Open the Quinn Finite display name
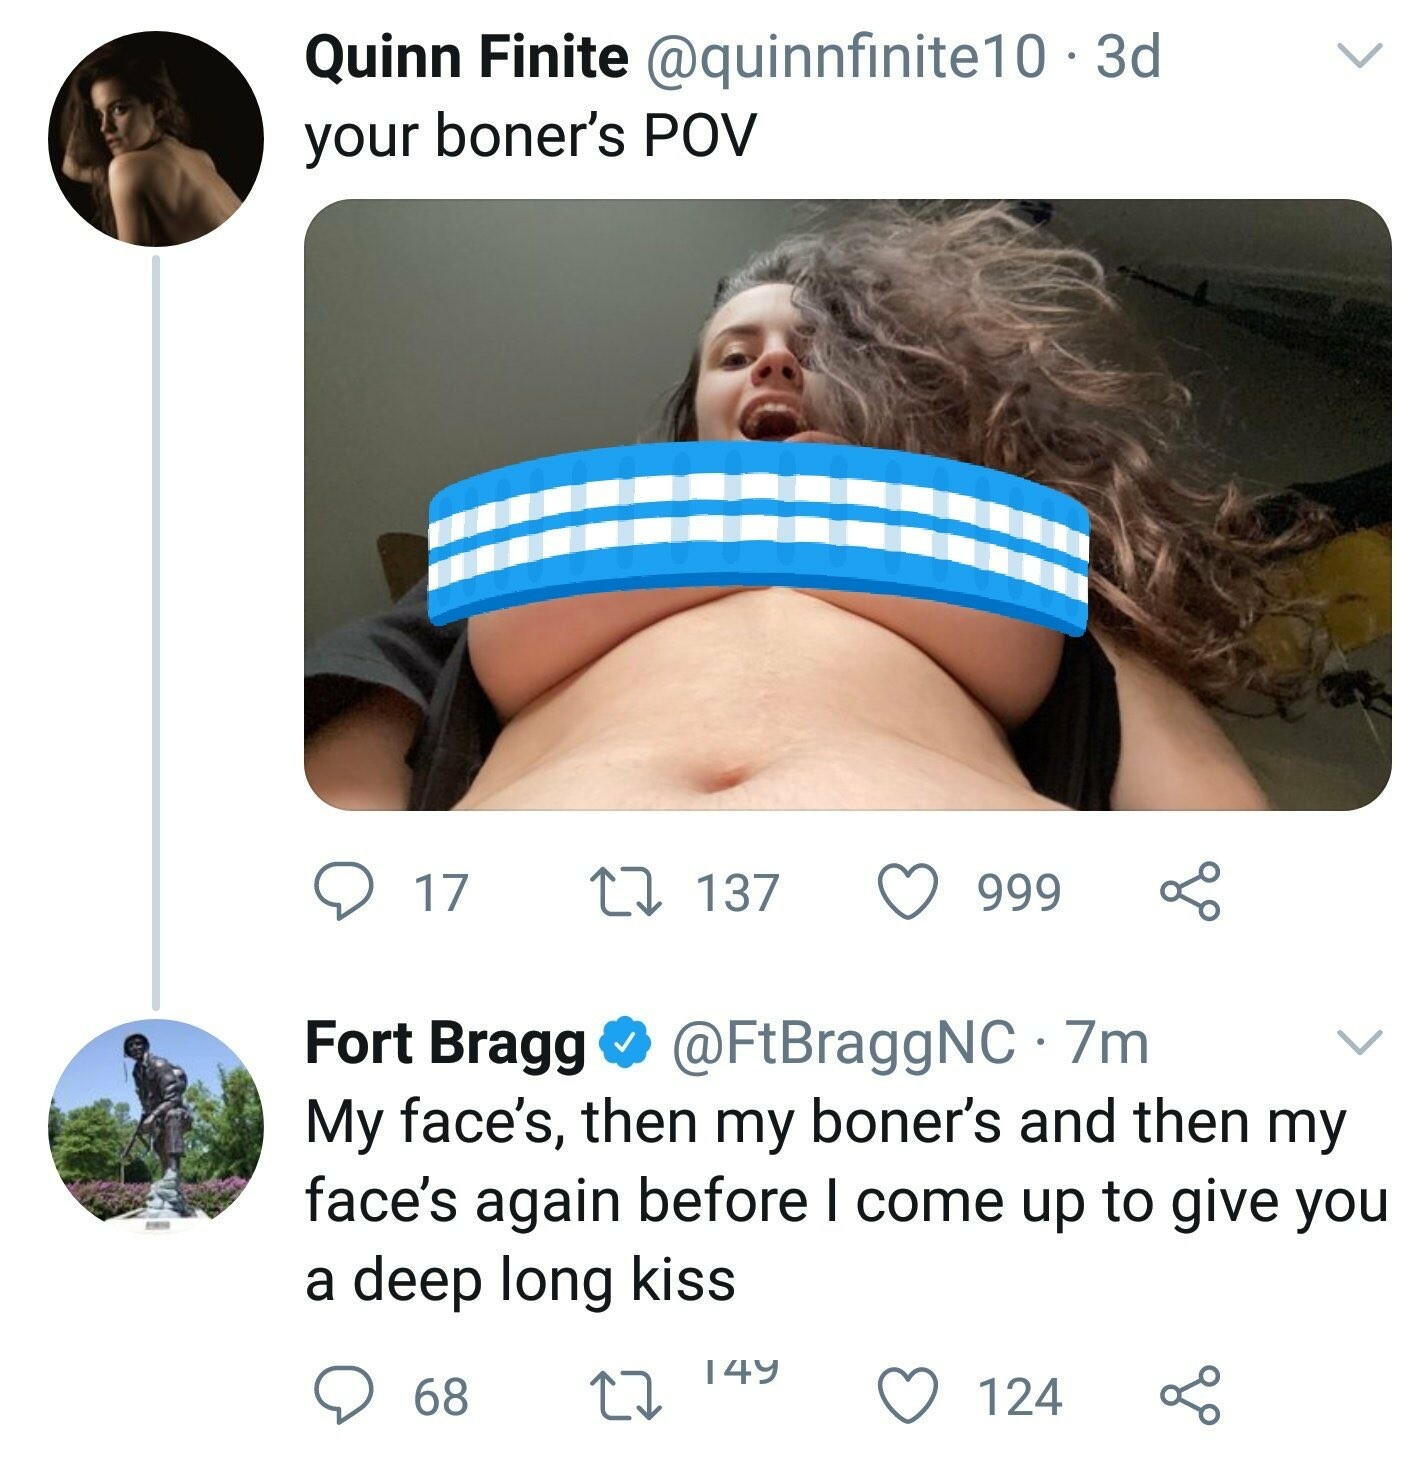Screen dimensions: 1428x1463 pyautogui.click(x=465, y=57)
